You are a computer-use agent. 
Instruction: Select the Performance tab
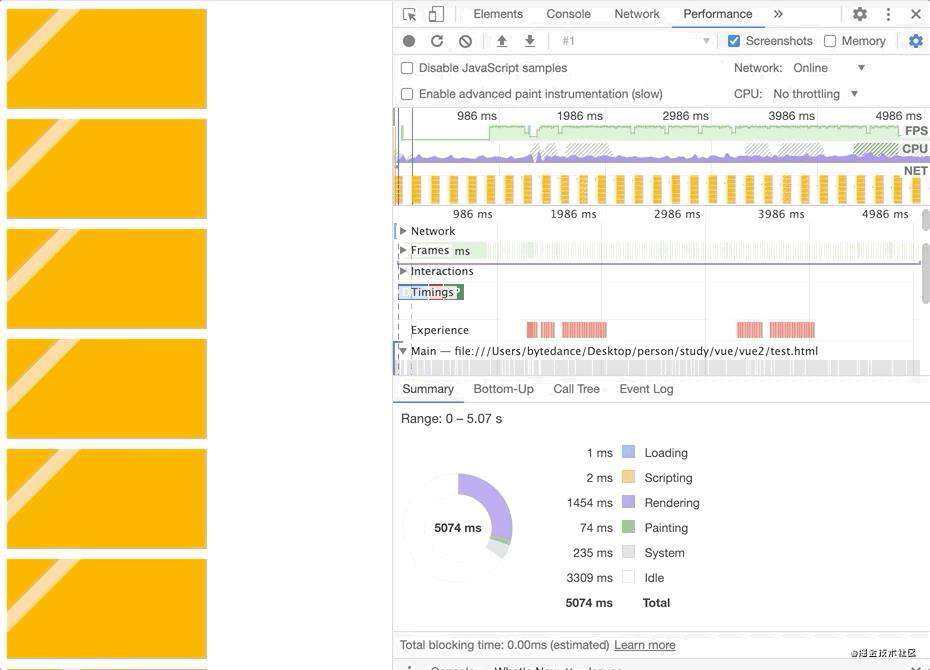tap(718, 14)
